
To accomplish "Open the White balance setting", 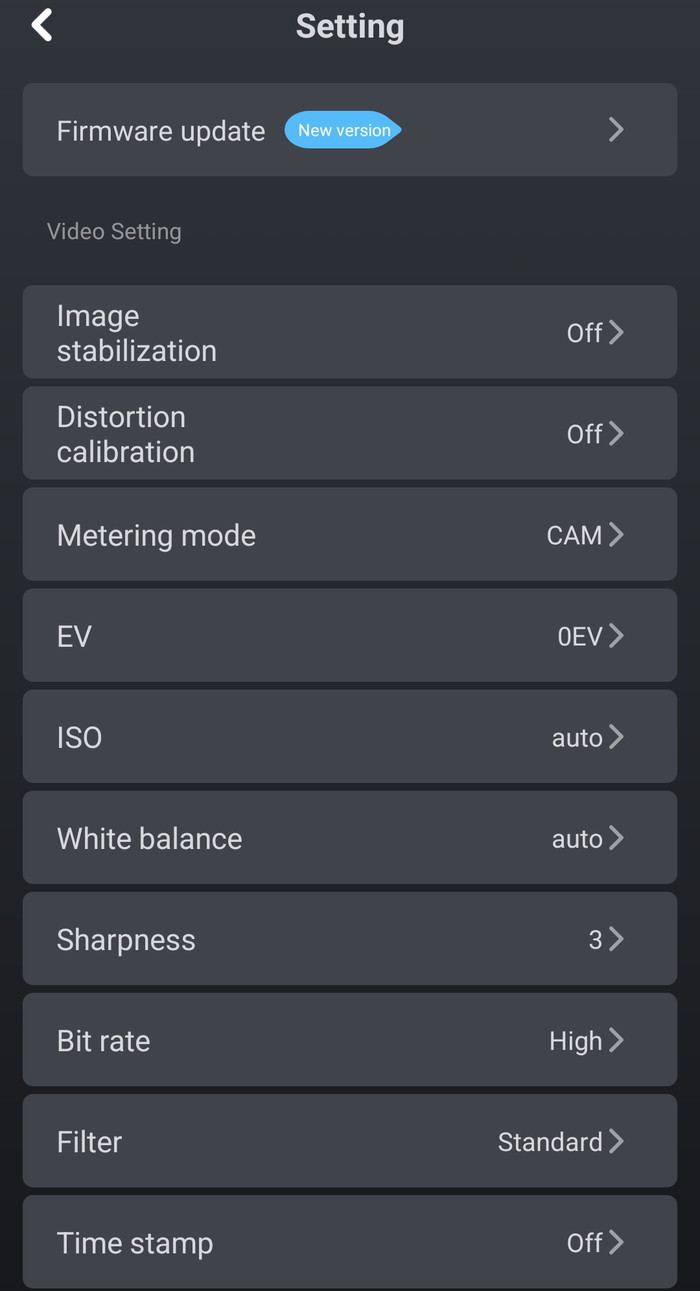I will tap(150, 838).
